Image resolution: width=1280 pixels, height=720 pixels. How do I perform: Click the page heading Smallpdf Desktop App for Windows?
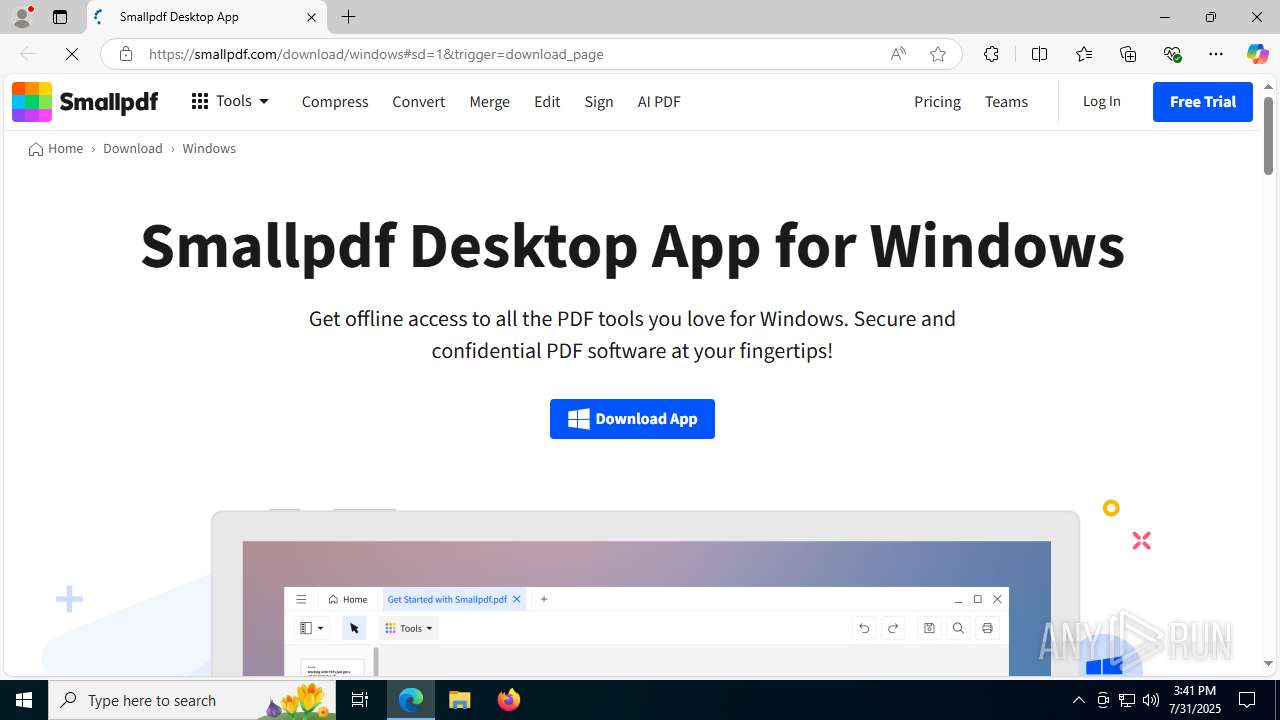[632, 245]
